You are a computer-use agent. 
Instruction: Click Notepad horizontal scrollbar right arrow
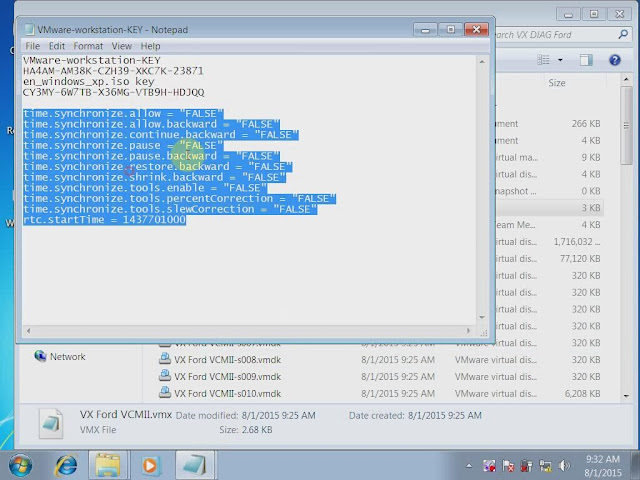tap(469, 331)
